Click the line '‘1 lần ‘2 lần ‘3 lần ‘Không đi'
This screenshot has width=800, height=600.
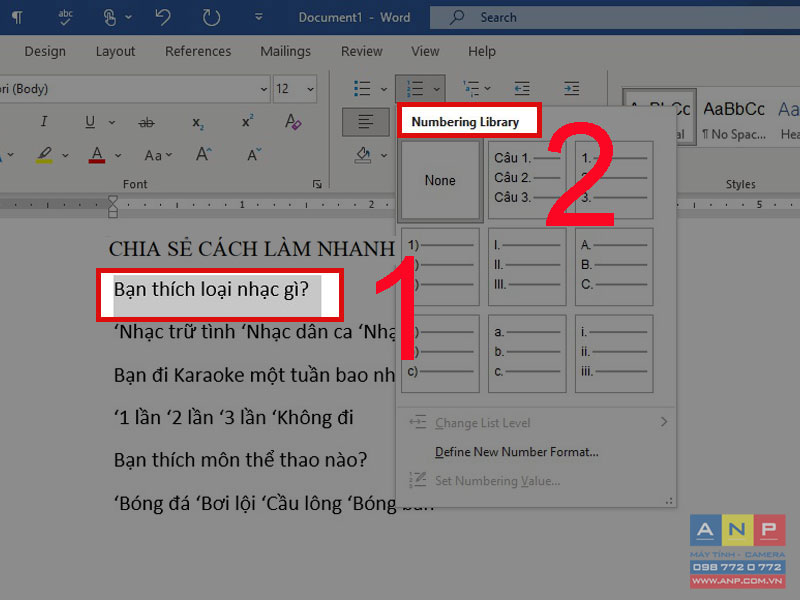233,418
